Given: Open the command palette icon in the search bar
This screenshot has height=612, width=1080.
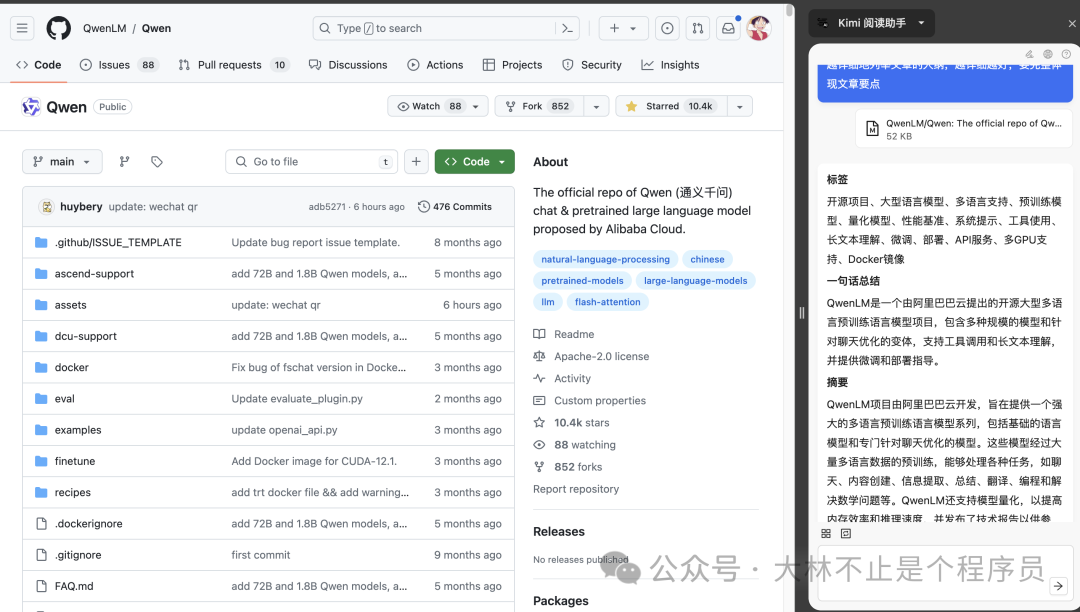Looking at the screenshot, I should [568, 28].
